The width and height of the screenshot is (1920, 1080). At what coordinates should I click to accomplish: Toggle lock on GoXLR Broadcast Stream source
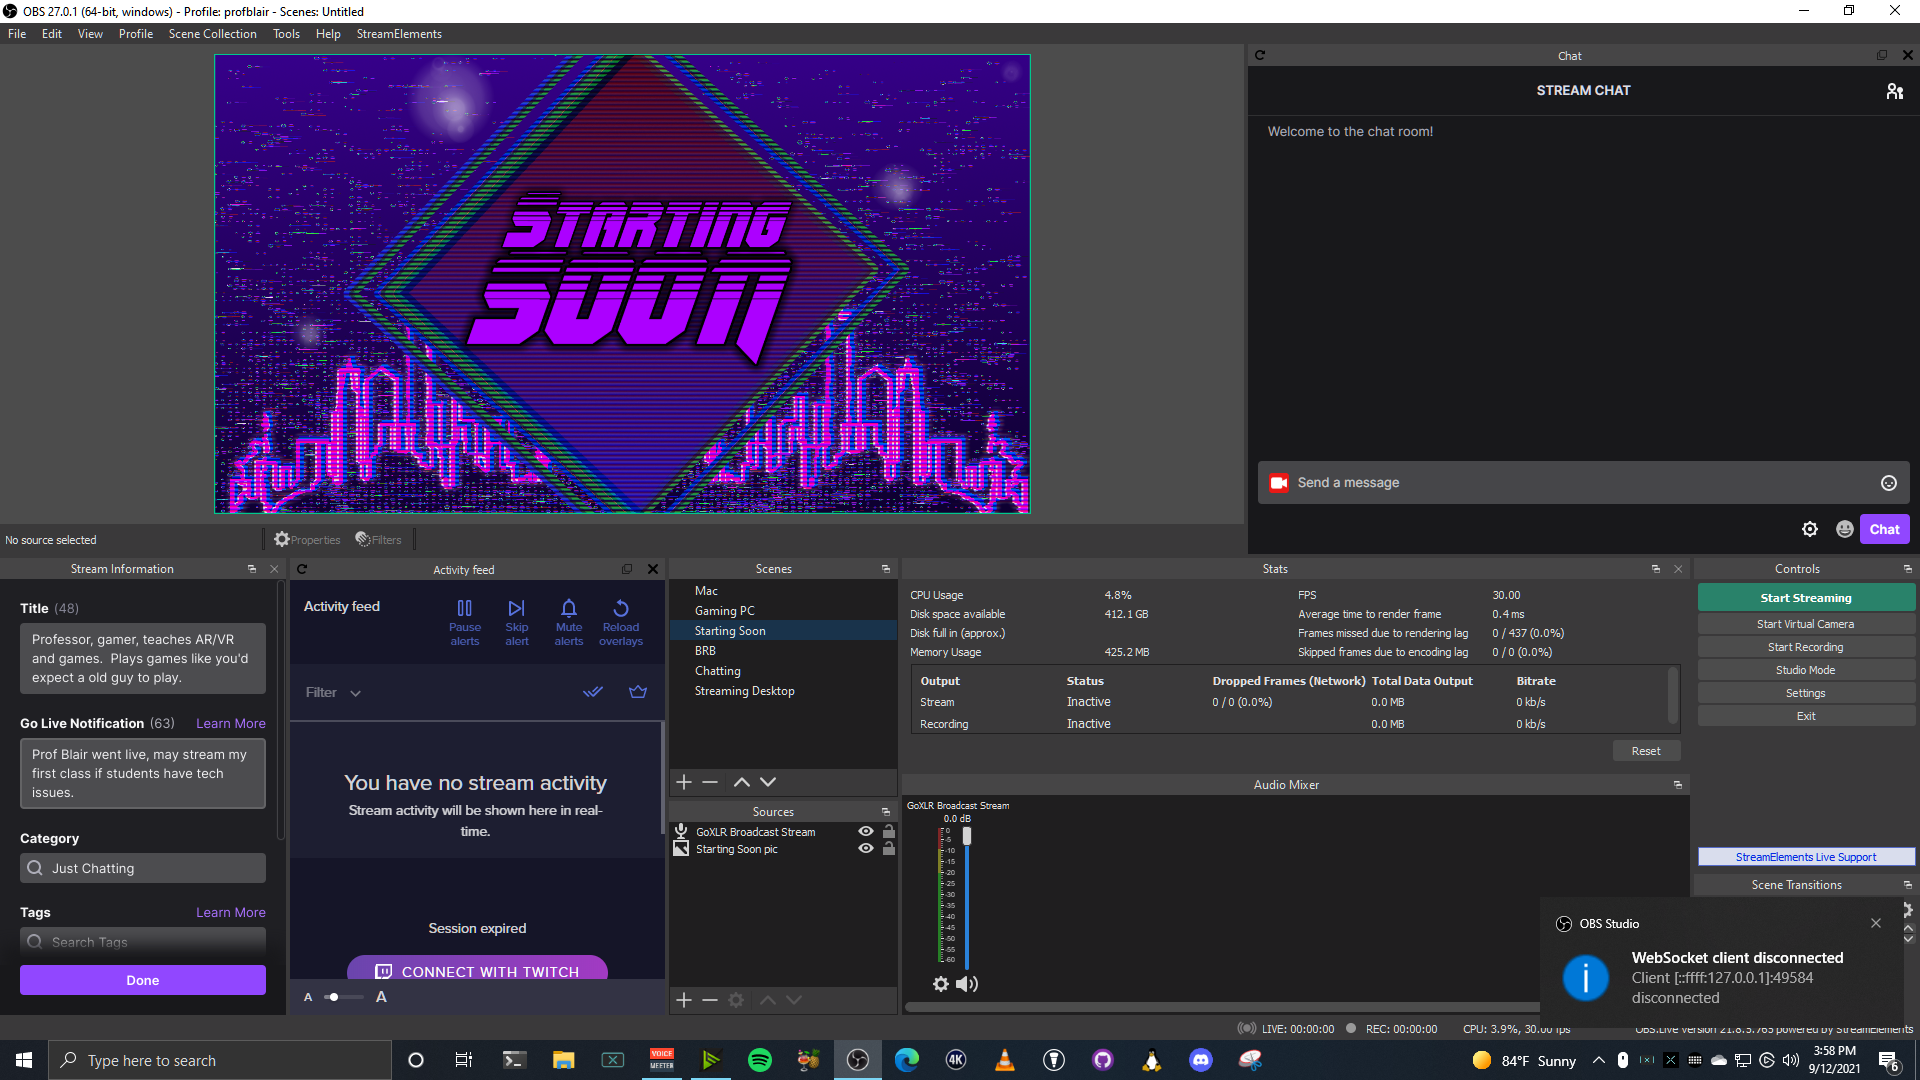coord(888,831)
